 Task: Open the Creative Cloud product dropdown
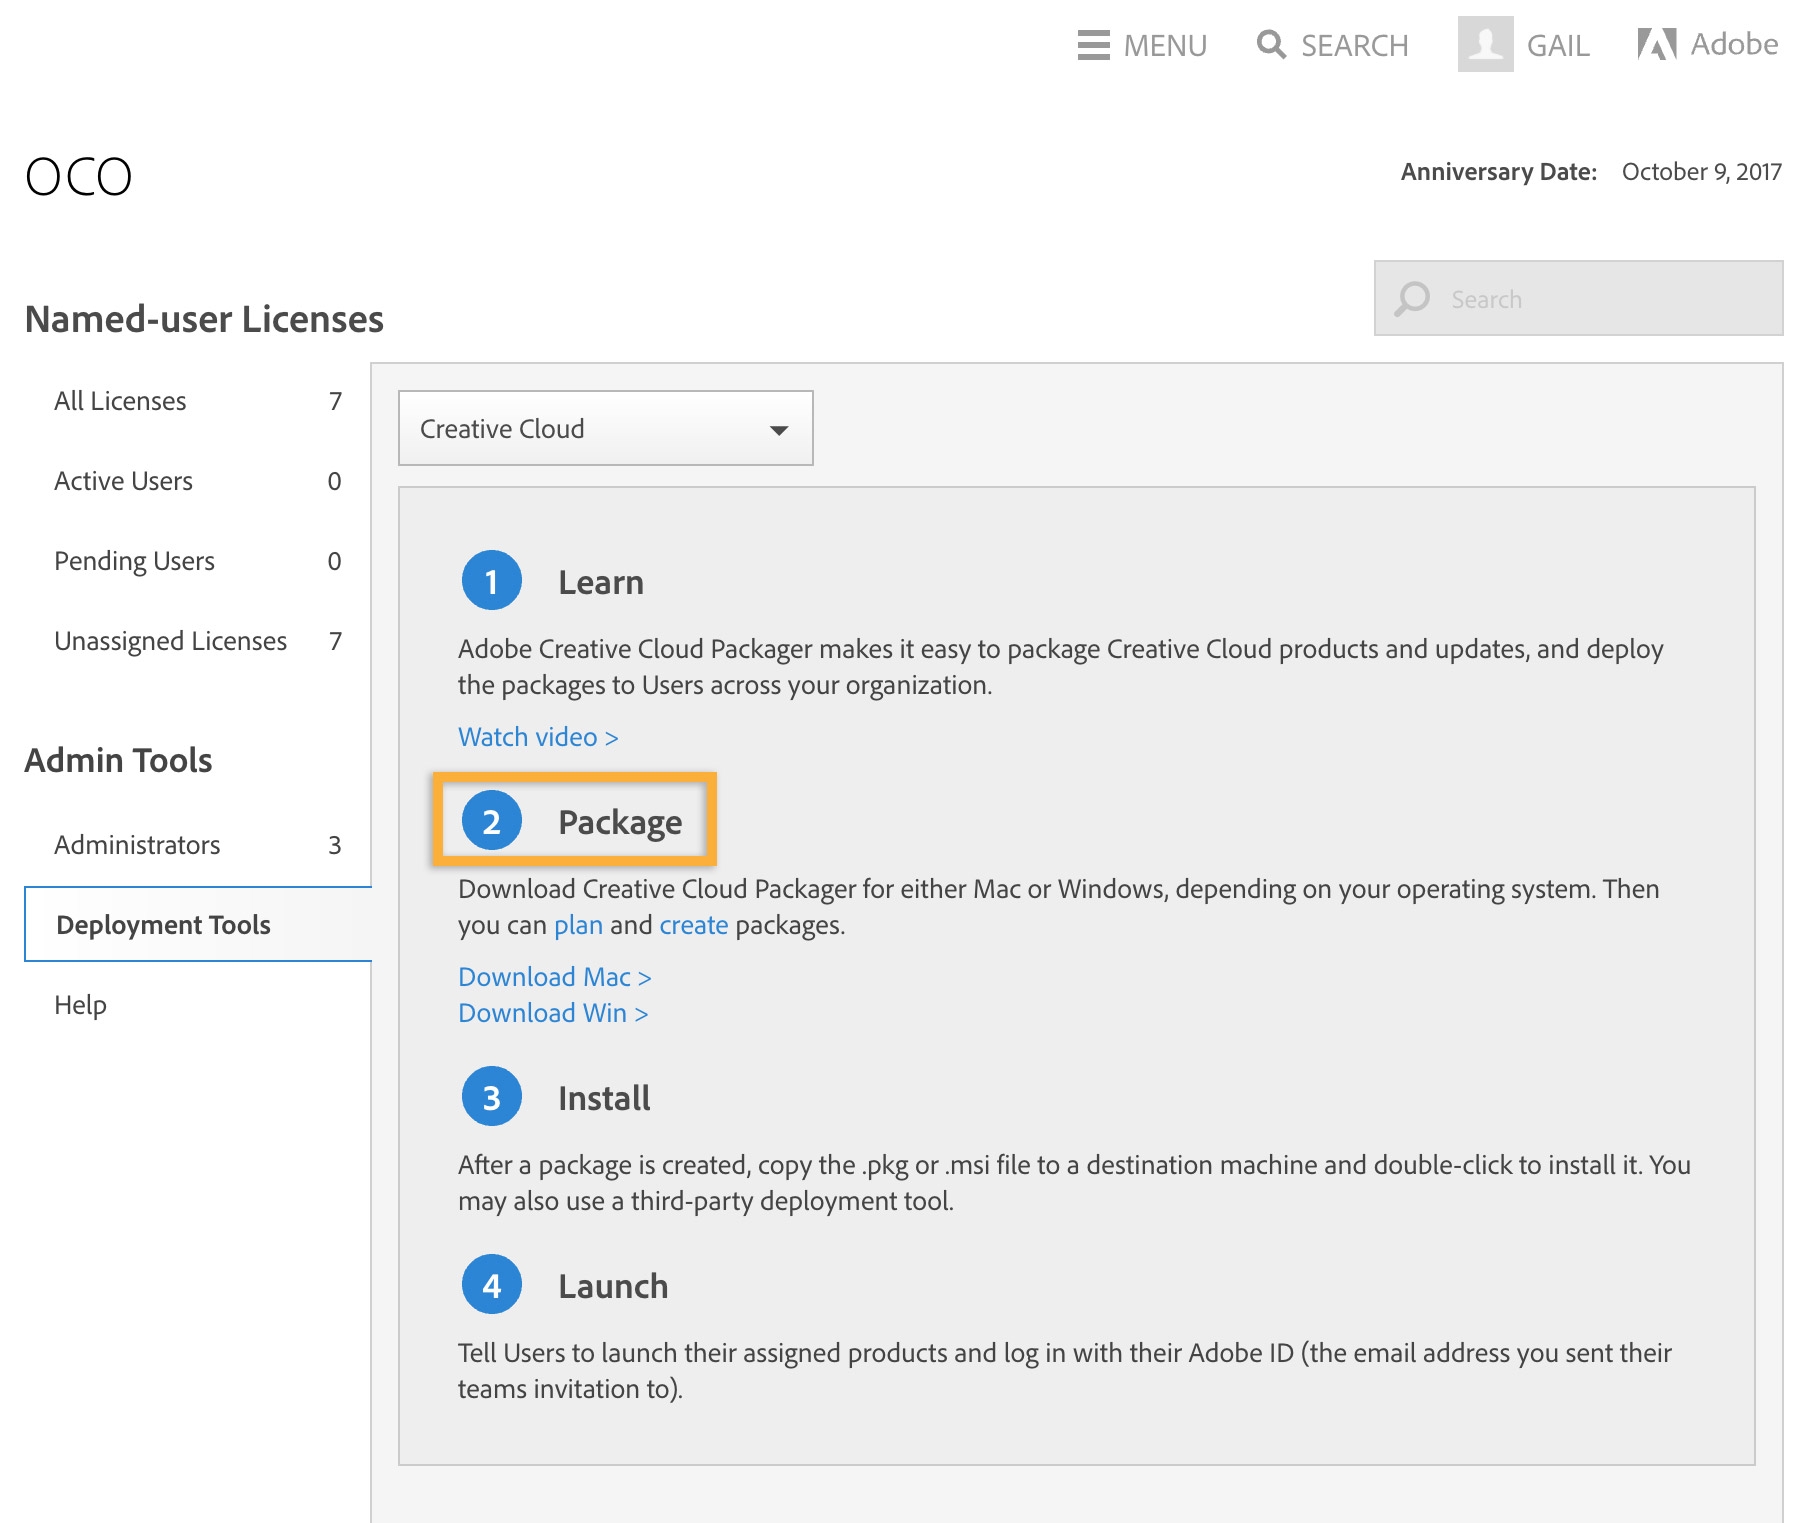coord(605,428)
